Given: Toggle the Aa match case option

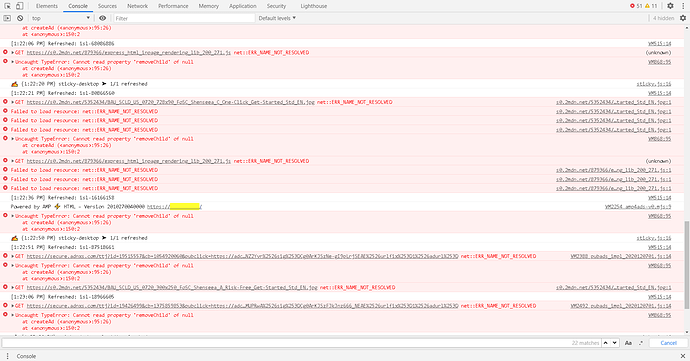Looking at the screenshot, I should point(628,343).
